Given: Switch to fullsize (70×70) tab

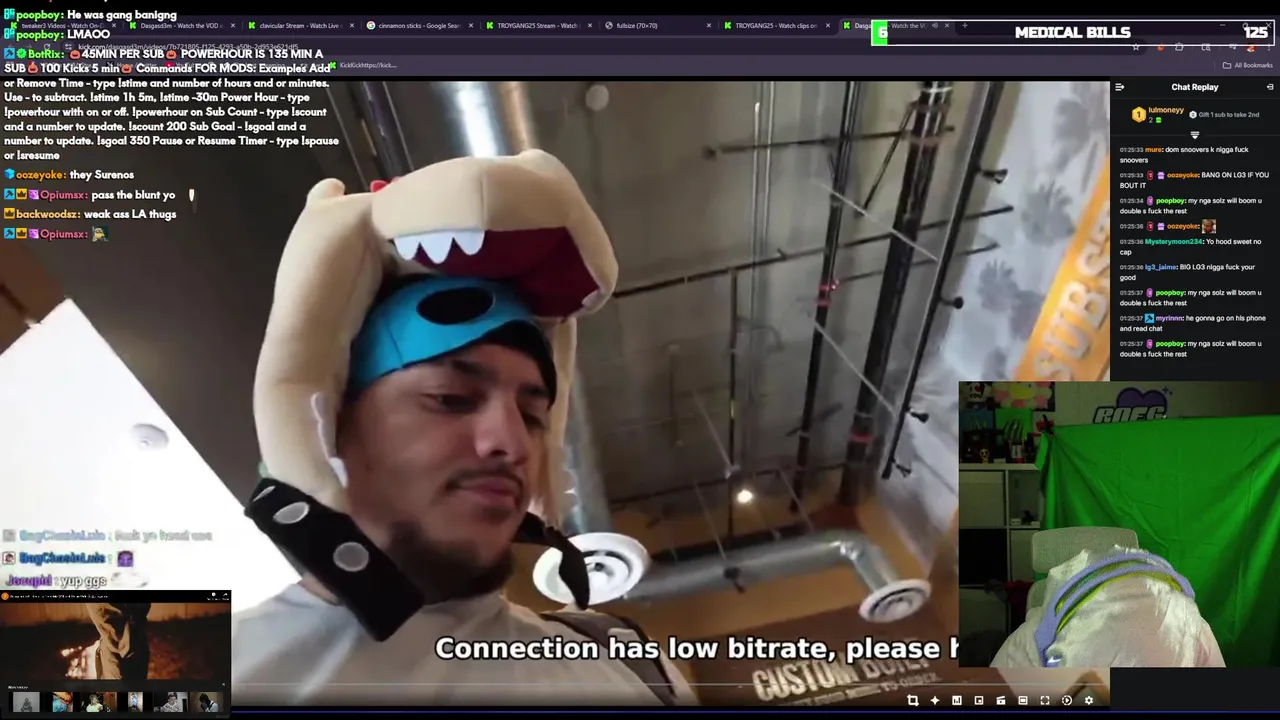Looking at the screenshot, I should [x=657, y=25].
